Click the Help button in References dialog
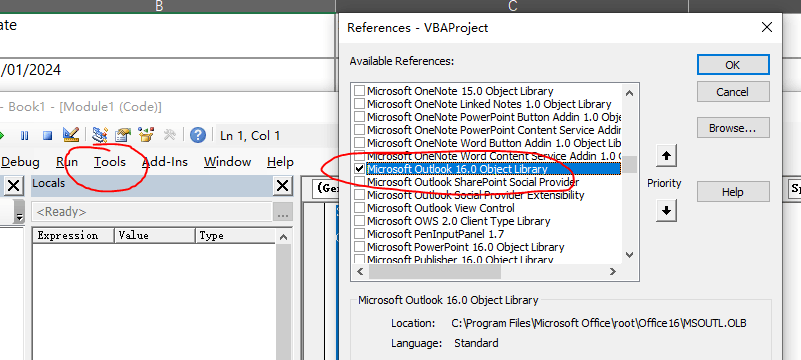Image resolution: width=801 pixels, height=360 pixels. tap(733, 192)
